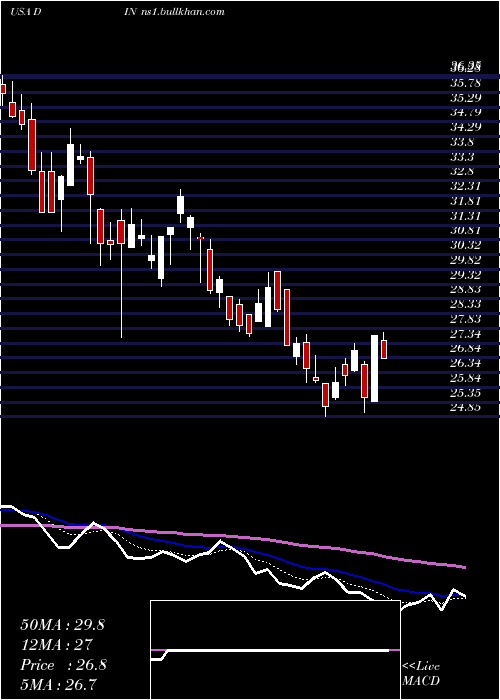Click the blue 12MA line
The height and width of the screenshot is (700, 500).
[x=232, y=547]
